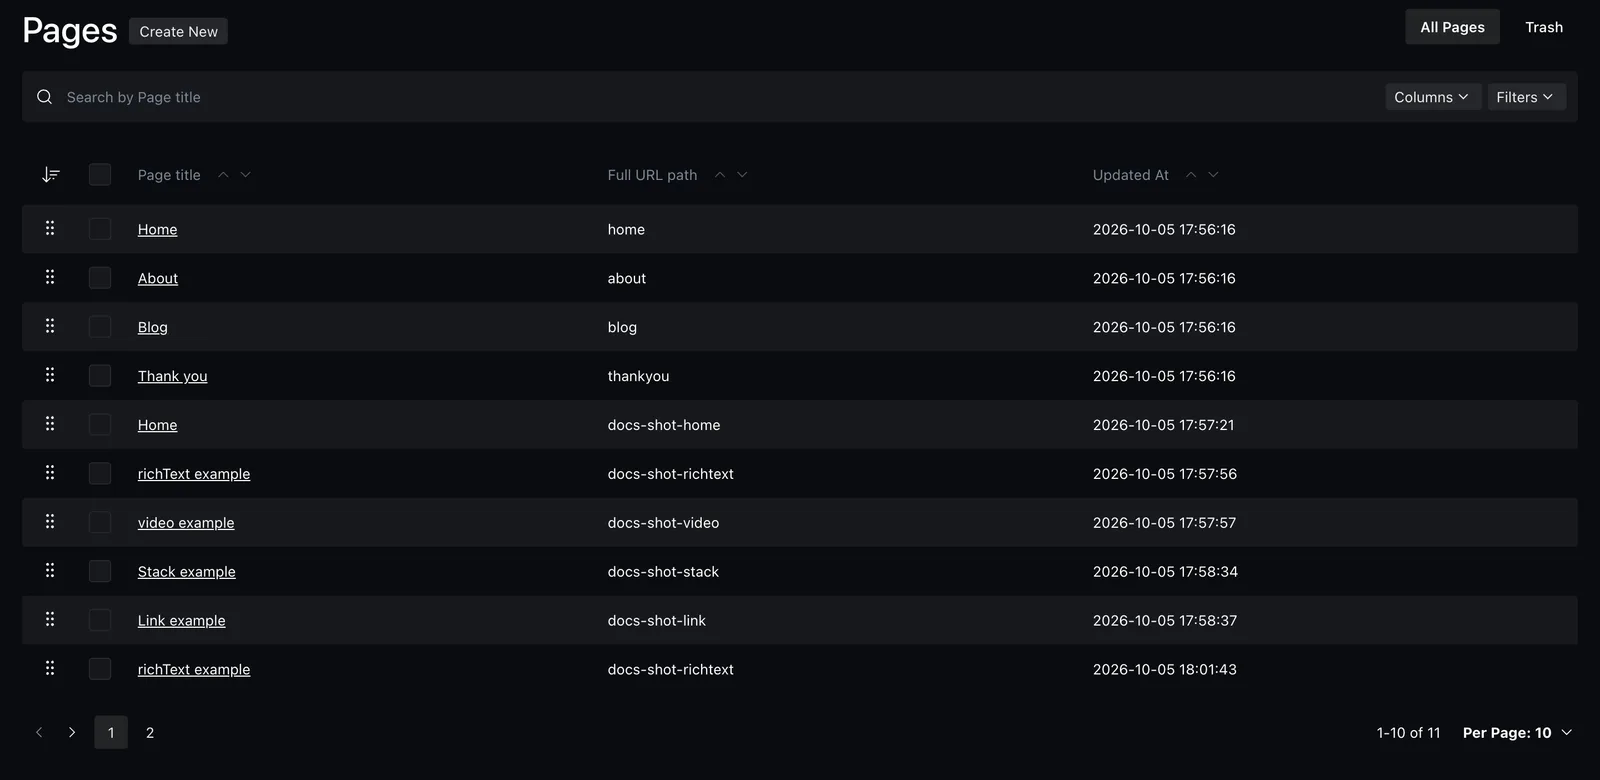Image resolution: width=1600 pixels, height=780 pixels.
Task: Open the Stack example page link
Action: click(187, 572)
